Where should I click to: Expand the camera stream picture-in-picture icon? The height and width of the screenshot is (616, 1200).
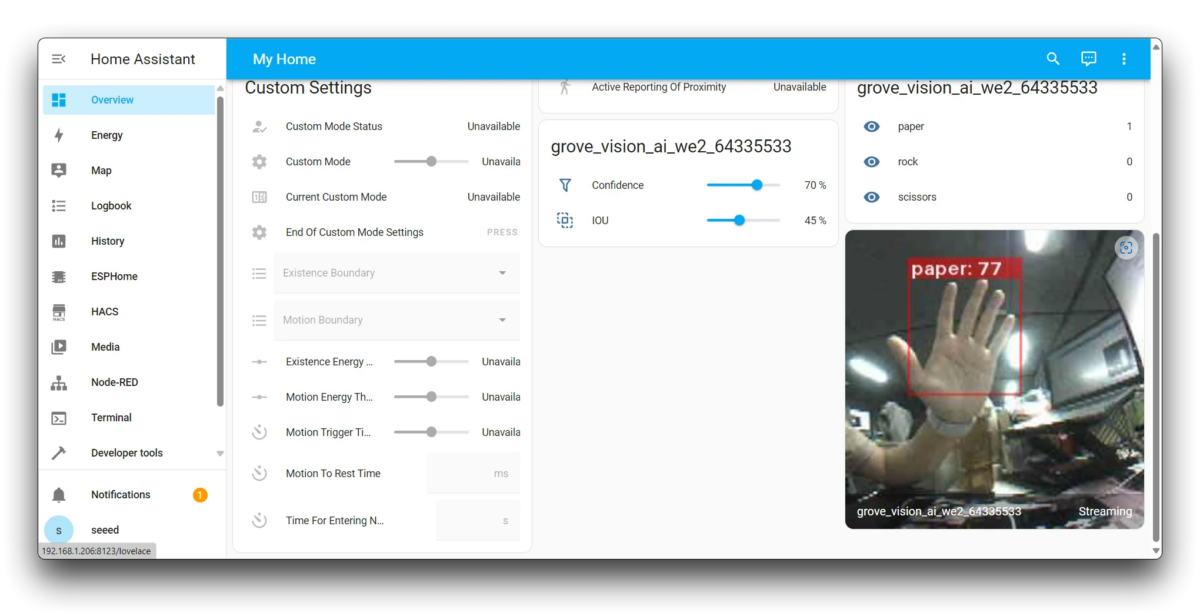(x=1127, y=248)
